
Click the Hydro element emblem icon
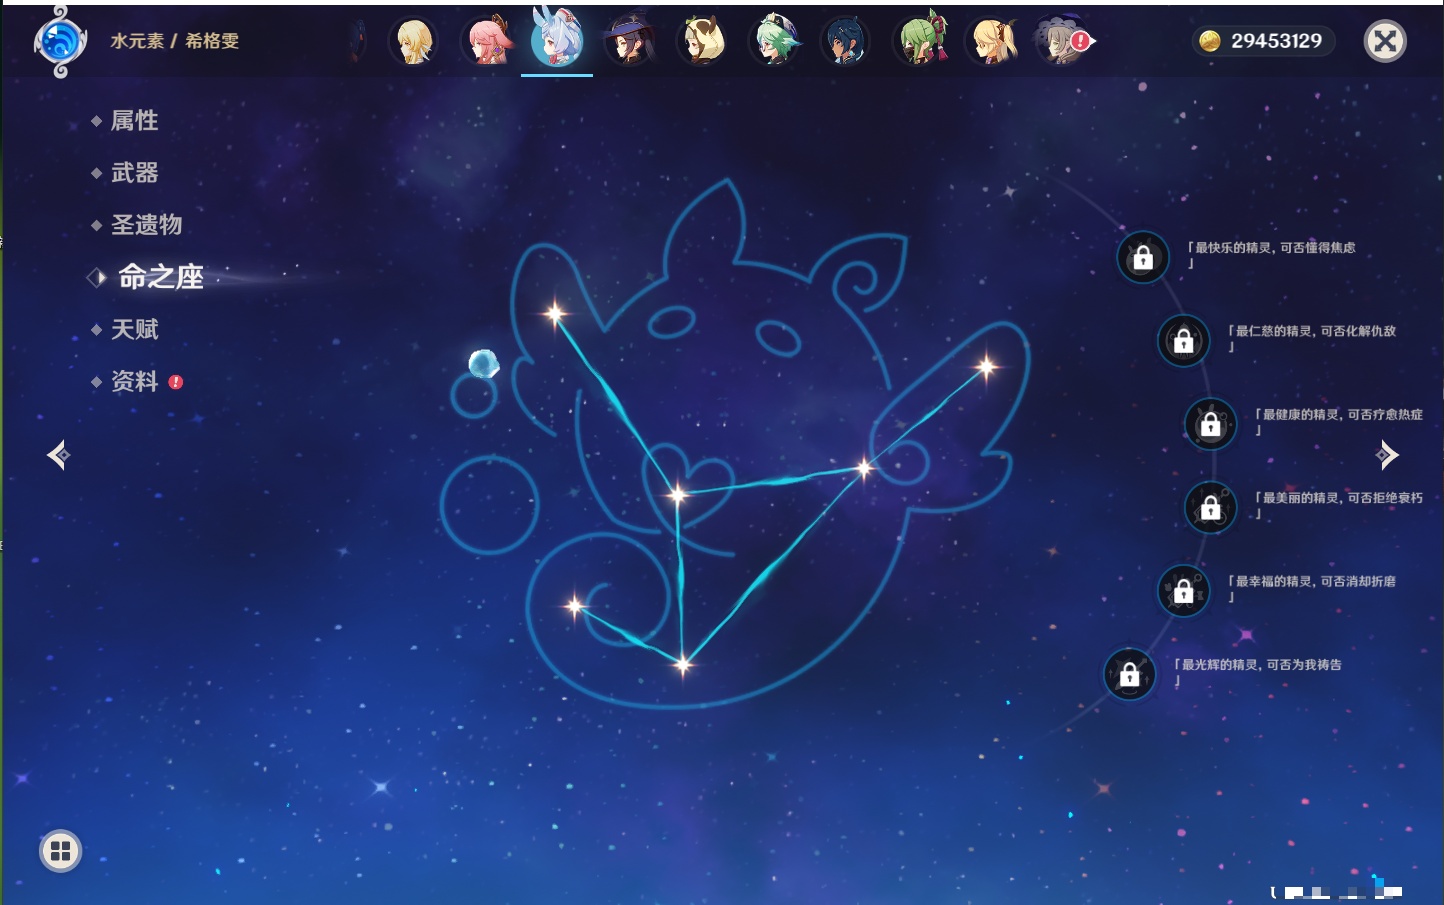click(60, 42)
